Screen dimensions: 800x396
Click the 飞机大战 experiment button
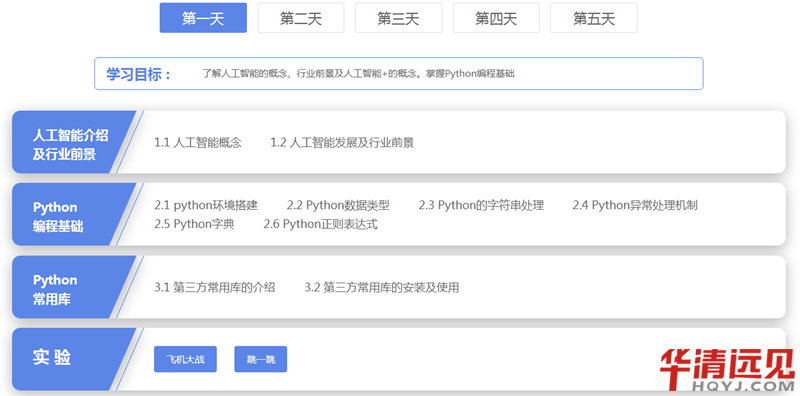(185, 359)
